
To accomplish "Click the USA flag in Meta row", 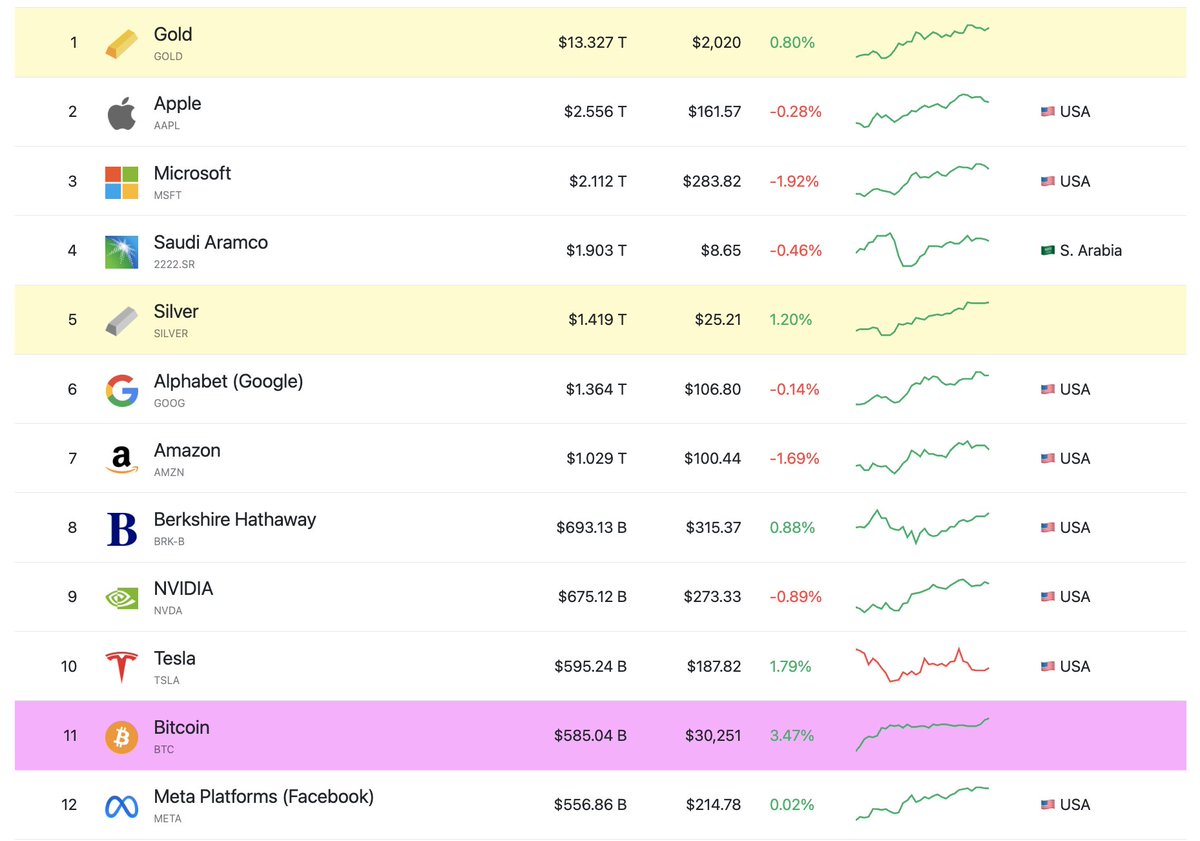I will (1047, 805).
